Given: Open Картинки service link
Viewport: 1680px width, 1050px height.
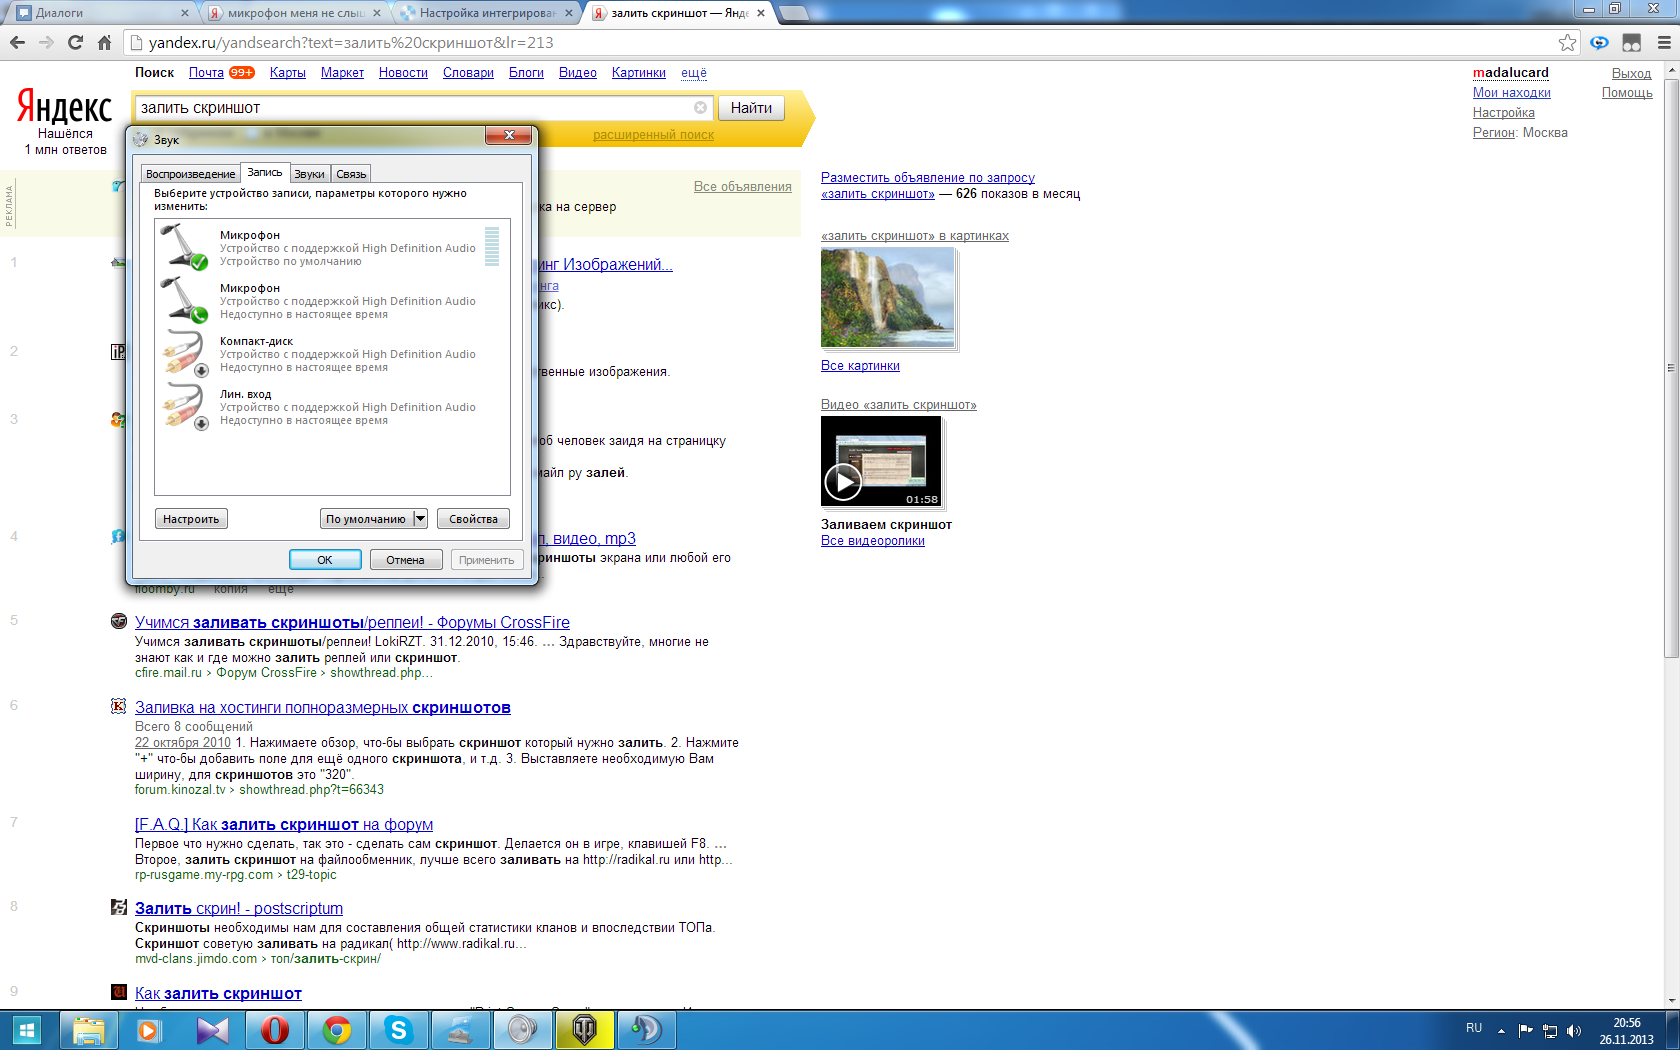Looking at the screenshot, I should [638, 73].
